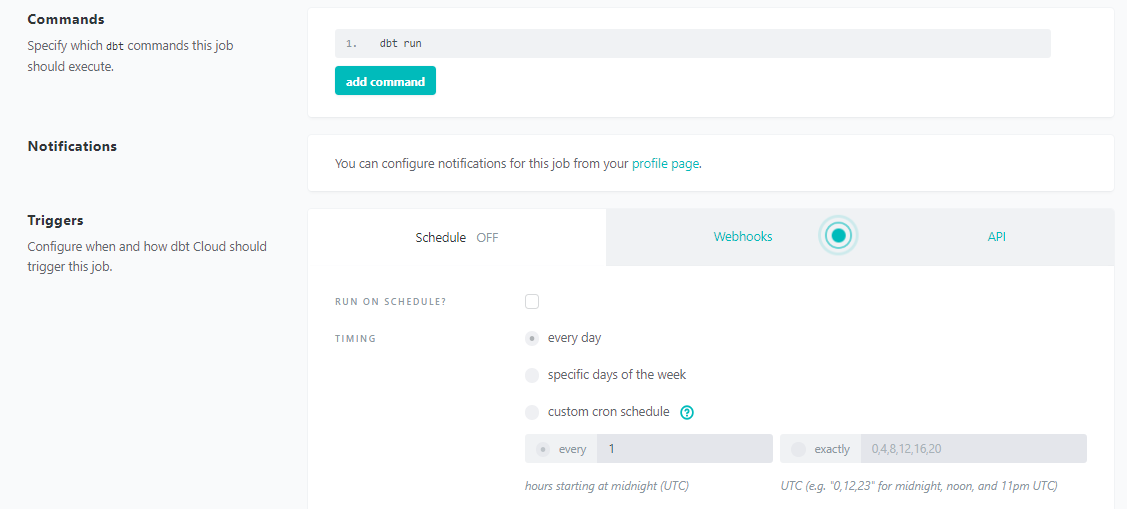Click the 'dbt run' command row

click(x=692, y=43)
